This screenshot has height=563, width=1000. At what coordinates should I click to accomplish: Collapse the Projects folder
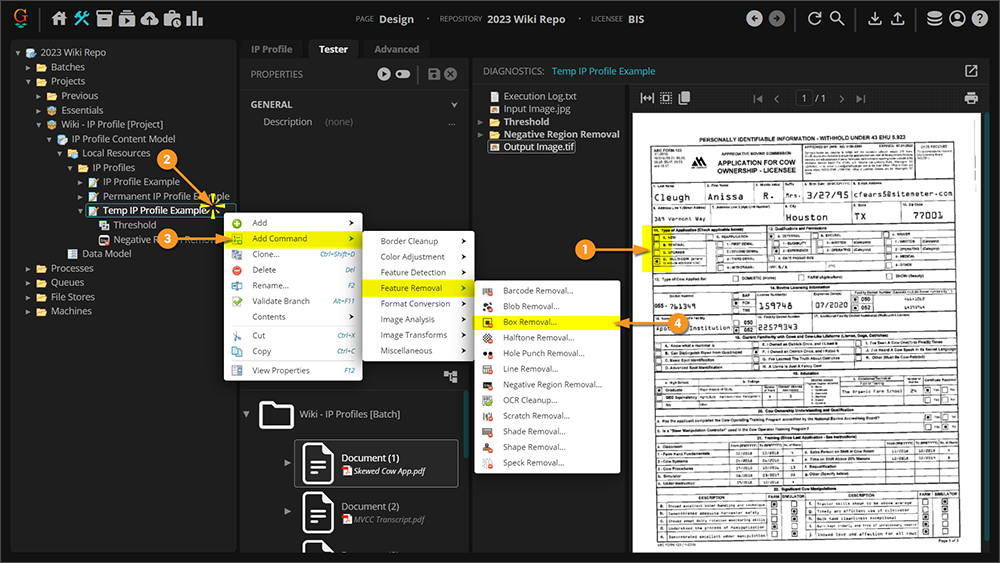28,82
